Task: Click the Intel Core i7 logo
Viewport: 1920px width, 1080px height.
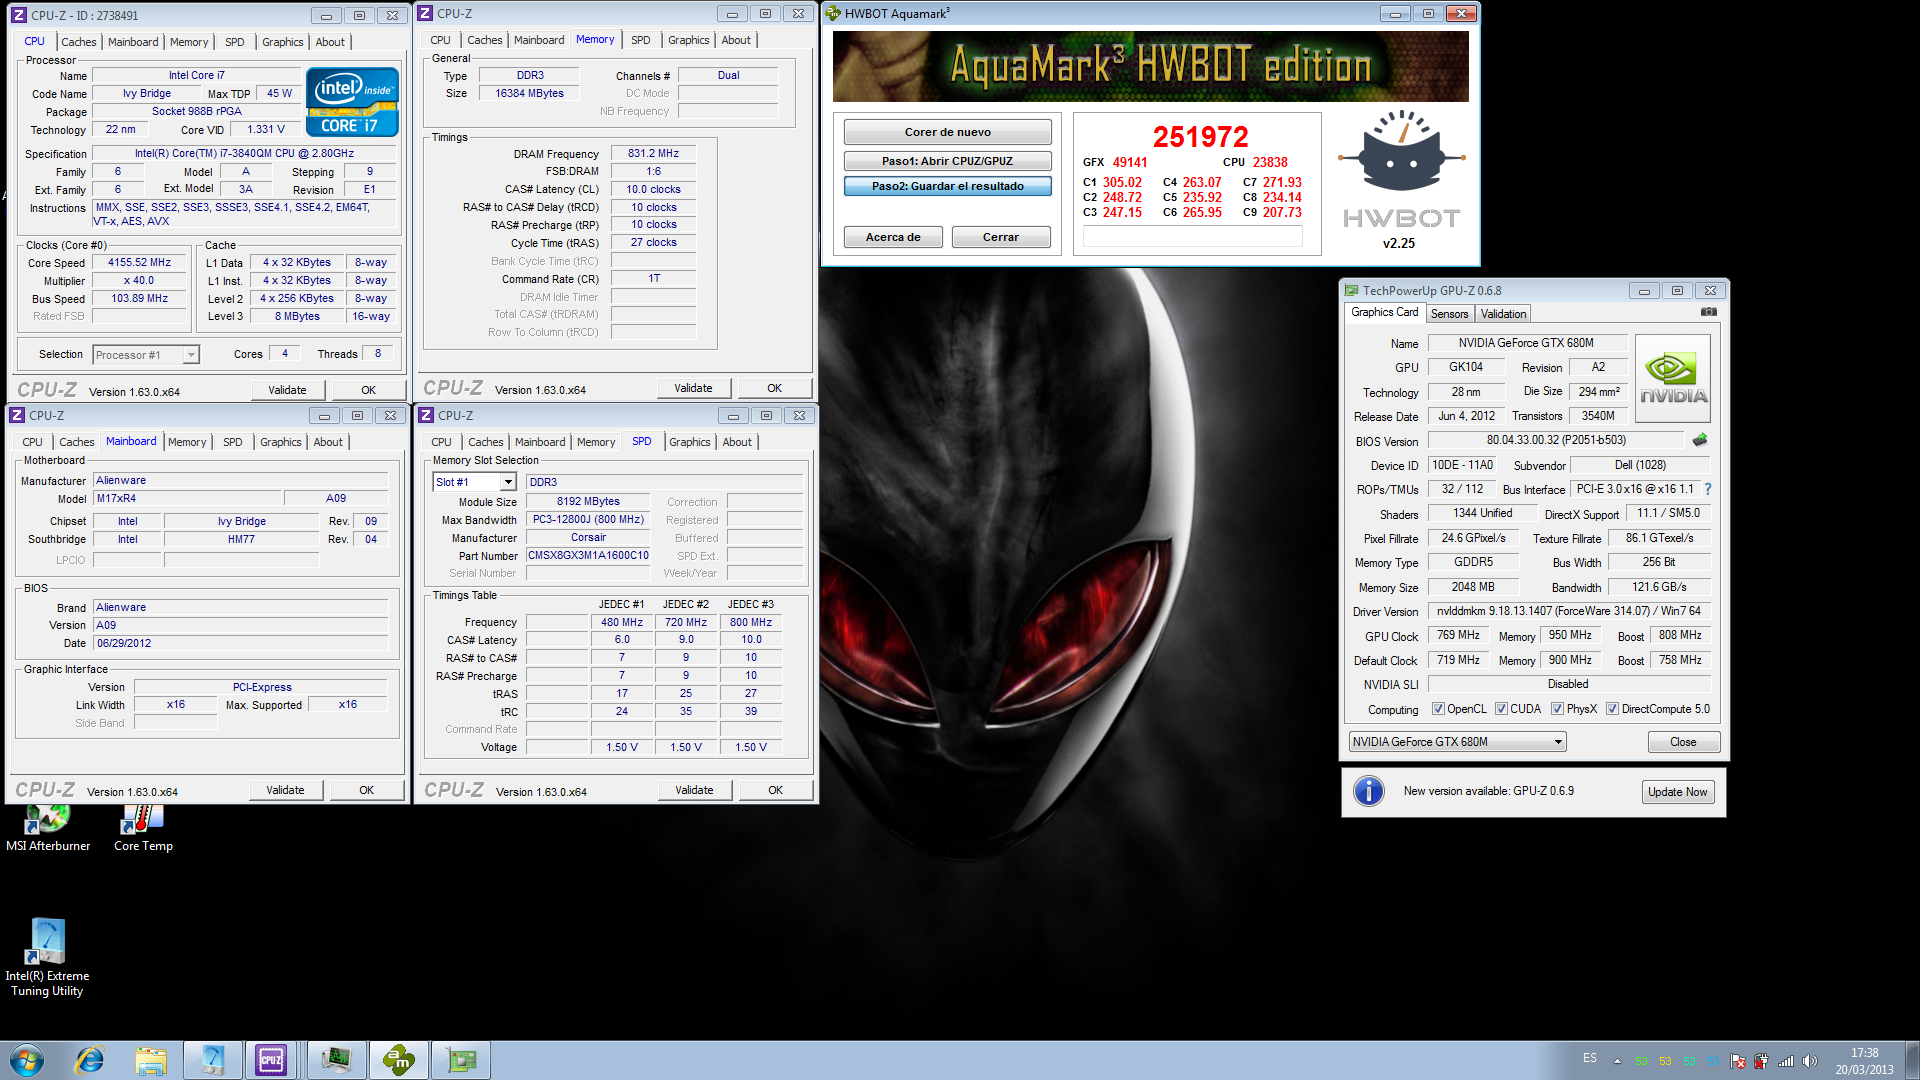Action: coord(352,102)
